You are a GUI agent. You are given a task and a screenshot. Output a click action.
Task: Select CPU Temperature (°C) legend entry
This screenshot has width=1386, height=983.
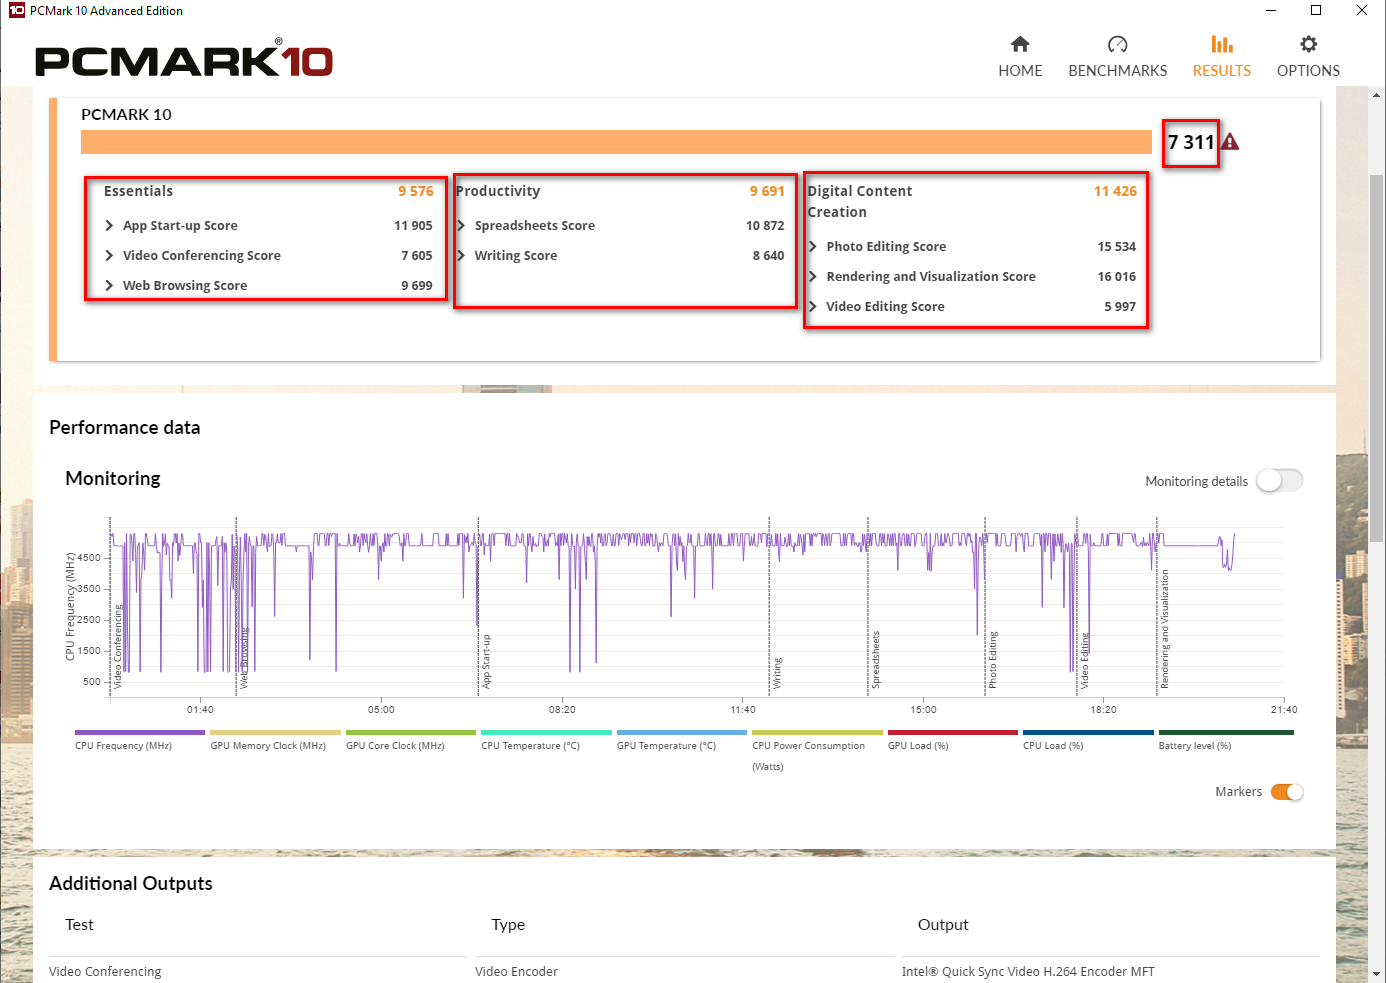pos(546,740)
